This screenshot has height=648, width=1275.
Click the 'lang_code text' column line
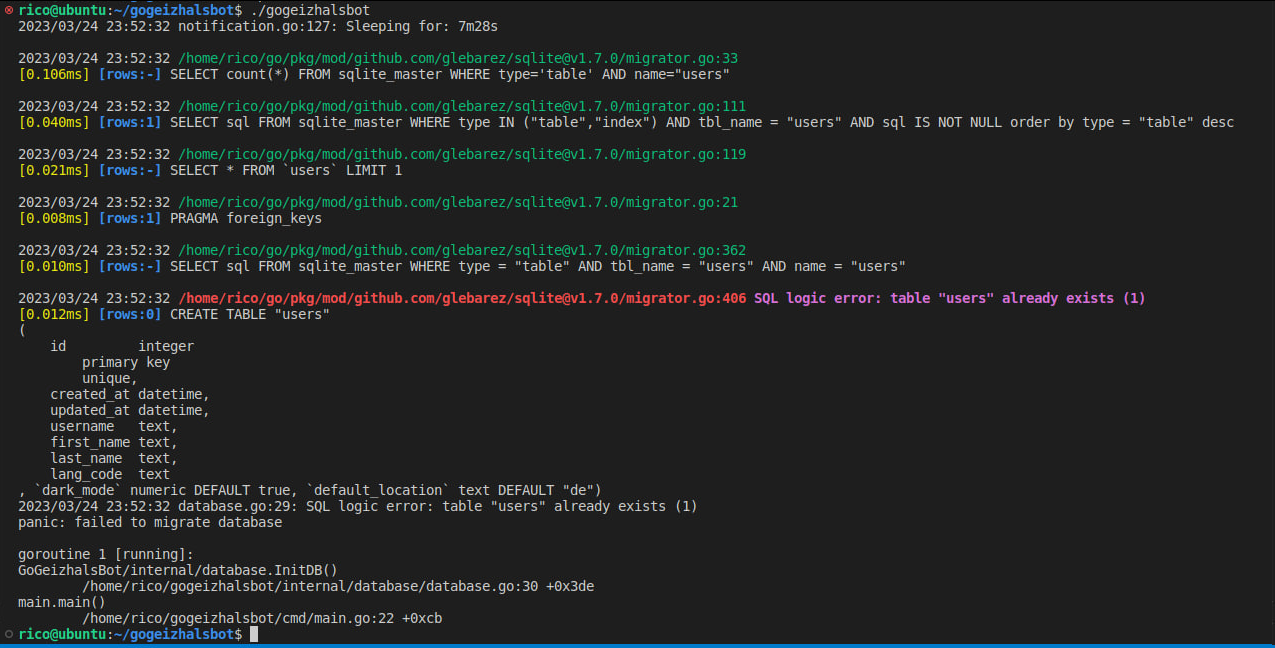pos(110,474)
